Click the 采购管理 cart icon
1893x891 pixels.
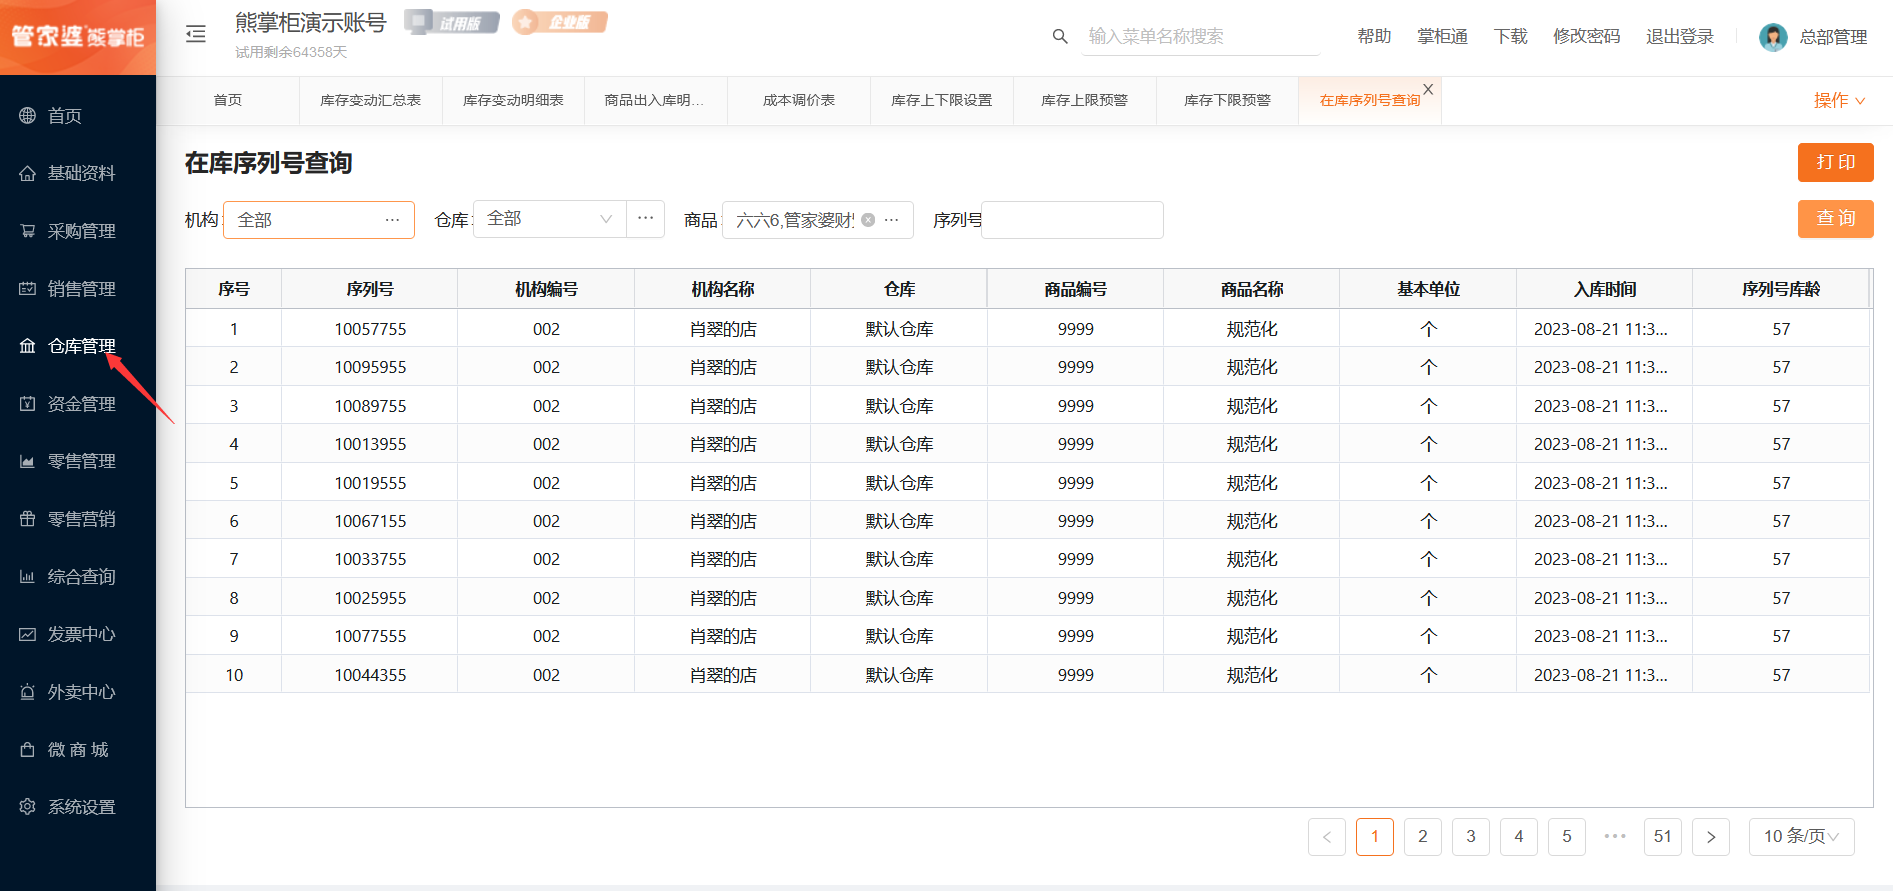28,231
